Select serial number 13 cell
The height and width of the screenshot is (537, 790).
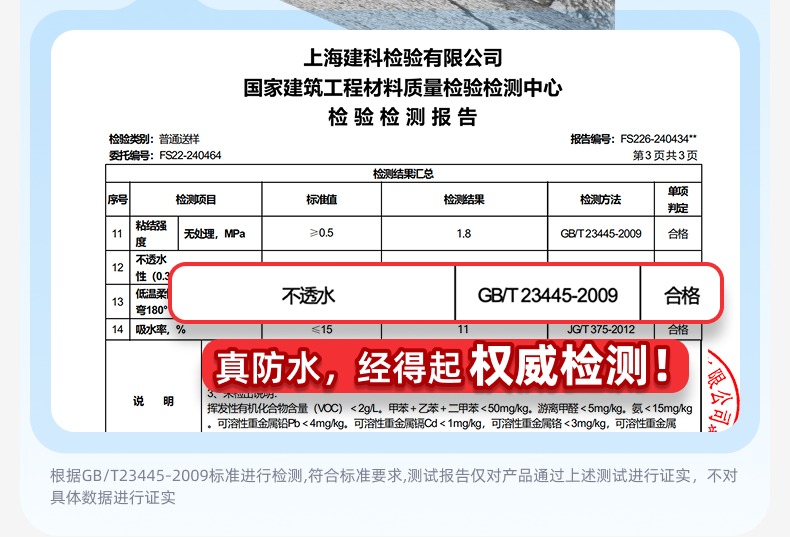click(117, 302)
